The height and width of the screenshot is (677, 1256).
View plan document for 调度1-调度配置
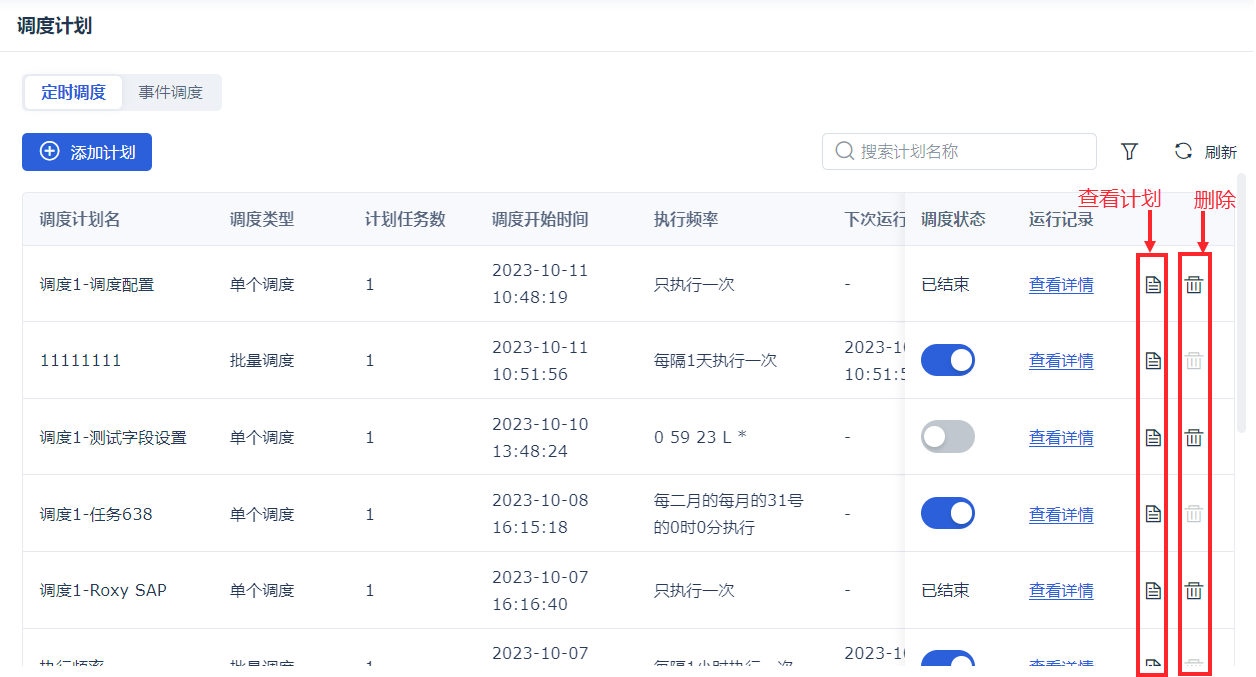point(1153,285)
